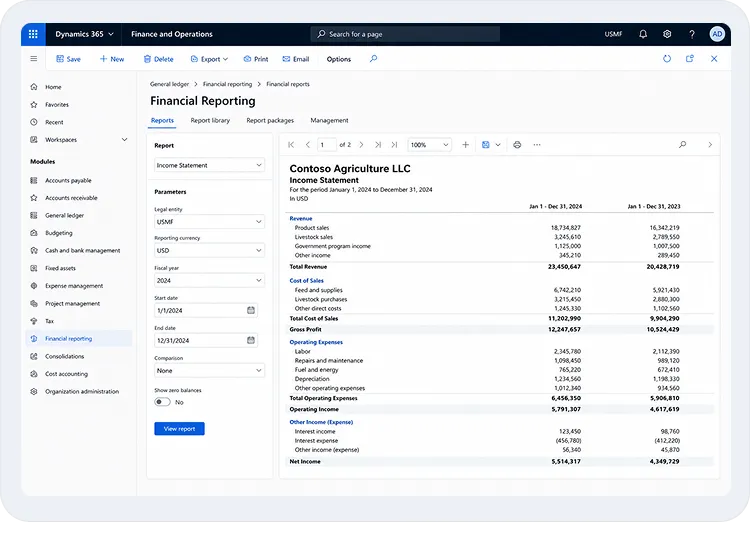Open Recent in the sidebar
This screenshot has width=750, height=550.
(54, 122)
